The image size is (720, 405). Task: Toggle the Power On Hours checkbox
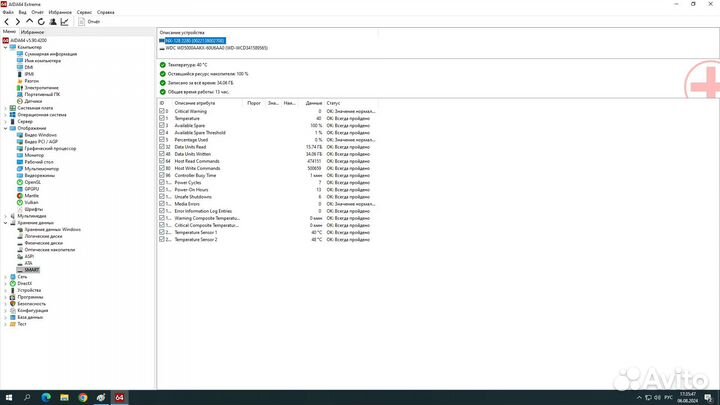(163, 189)
